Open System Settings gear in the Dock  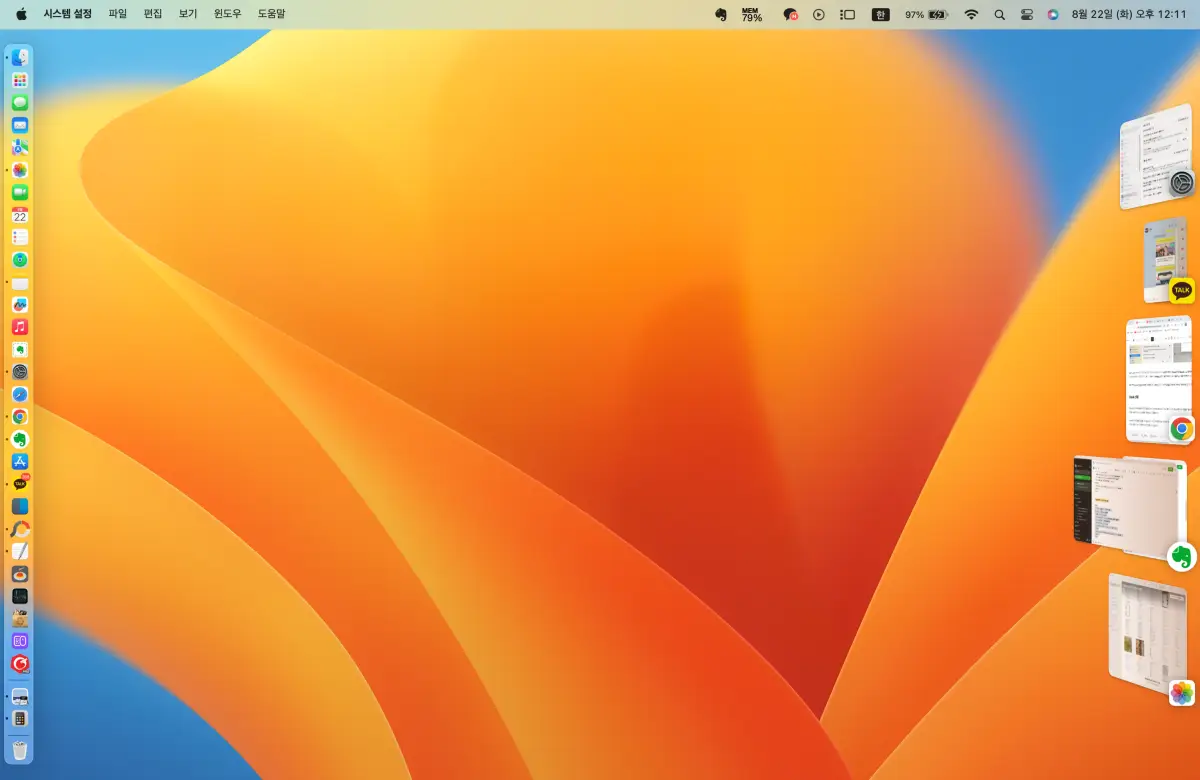point(20,372)
